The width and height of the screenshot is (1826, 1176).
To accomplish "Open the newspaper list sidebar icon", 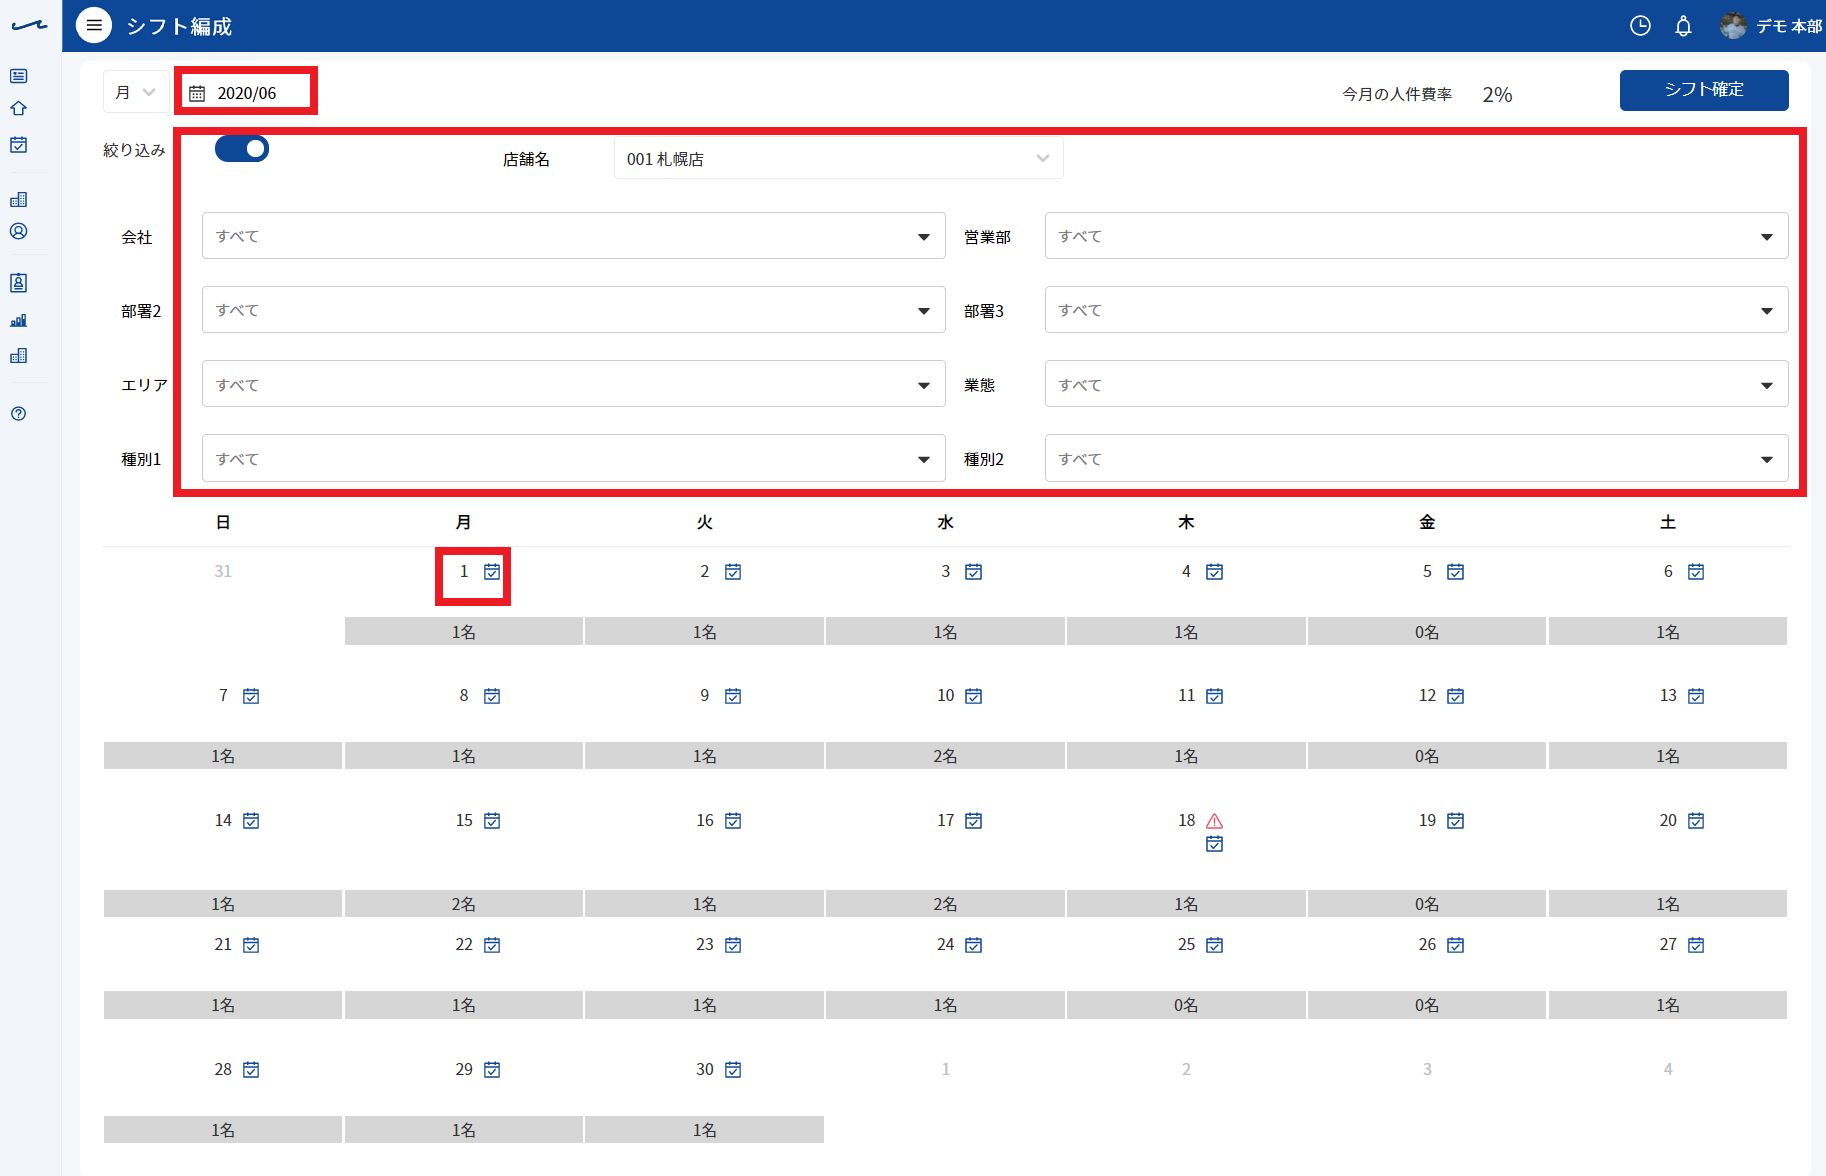I will (x=19, y=76).
